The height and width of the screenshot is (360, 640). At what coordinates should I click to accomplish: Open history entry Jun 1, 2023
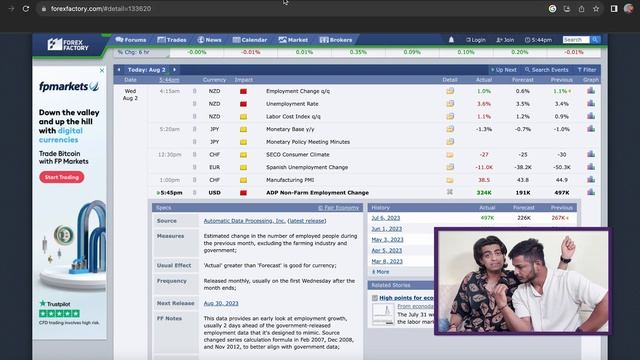(x=387, y=229)
